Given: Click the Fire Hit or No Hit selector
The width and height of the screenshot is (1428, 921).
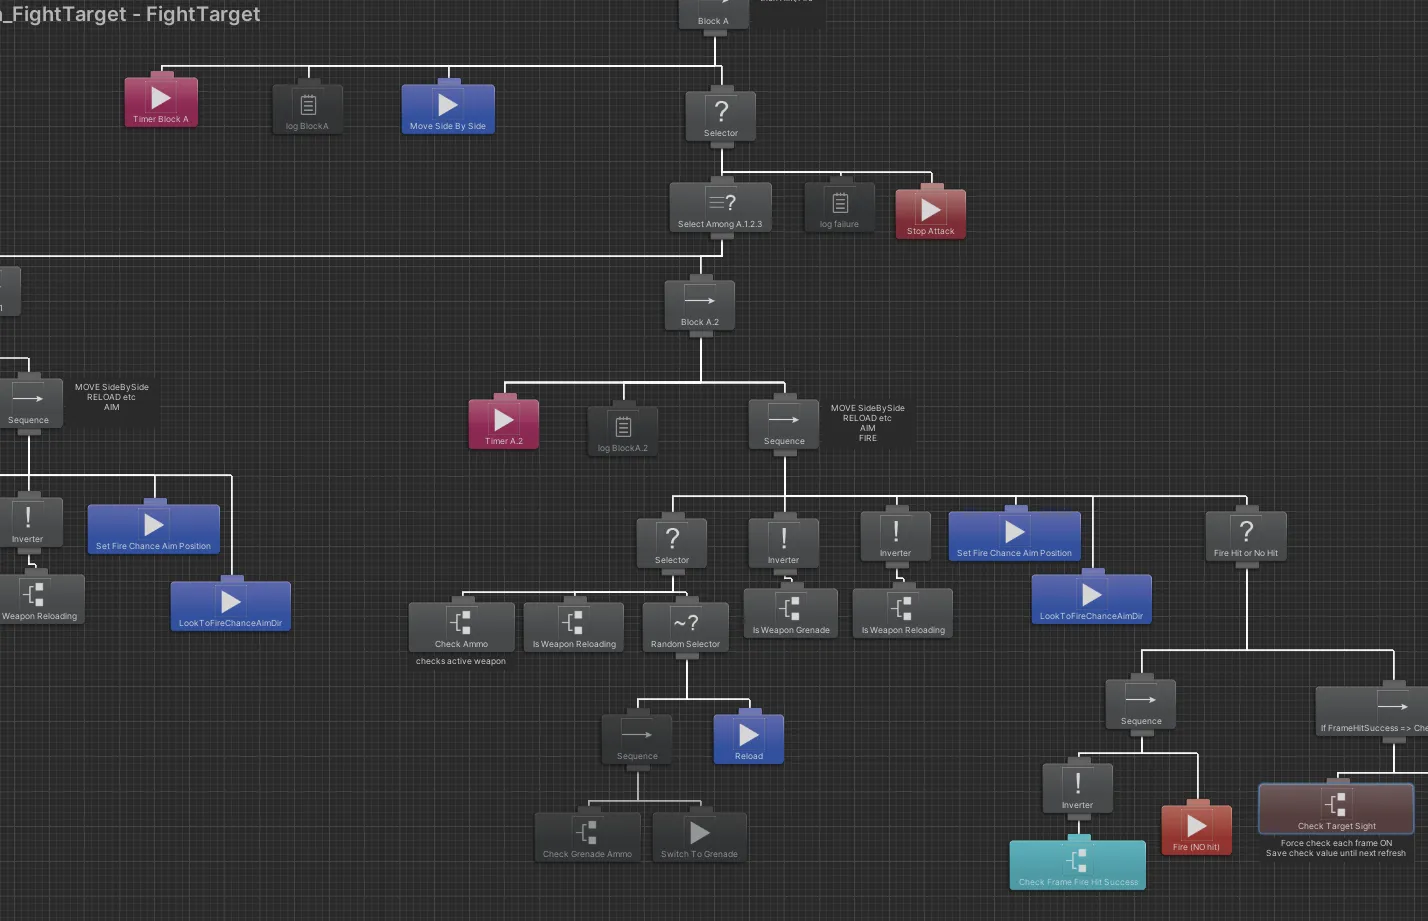Looking at the screenshot, I should pos(1246,536).
